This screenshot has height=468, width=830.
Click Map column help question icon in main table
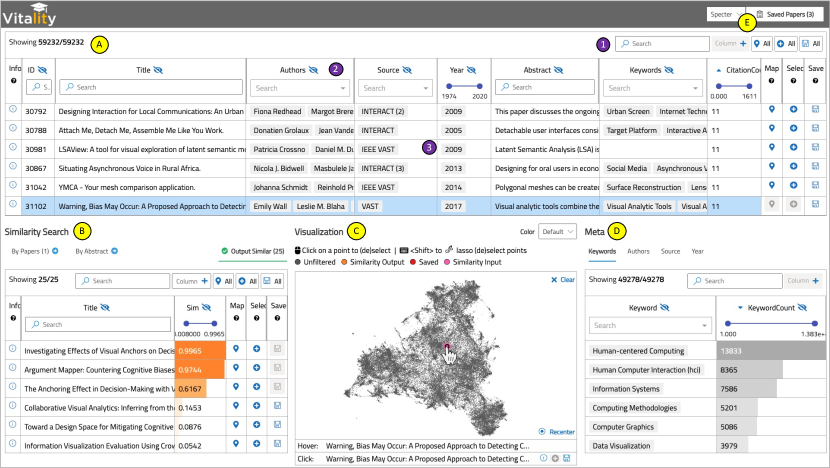click(x=771, y=81)
